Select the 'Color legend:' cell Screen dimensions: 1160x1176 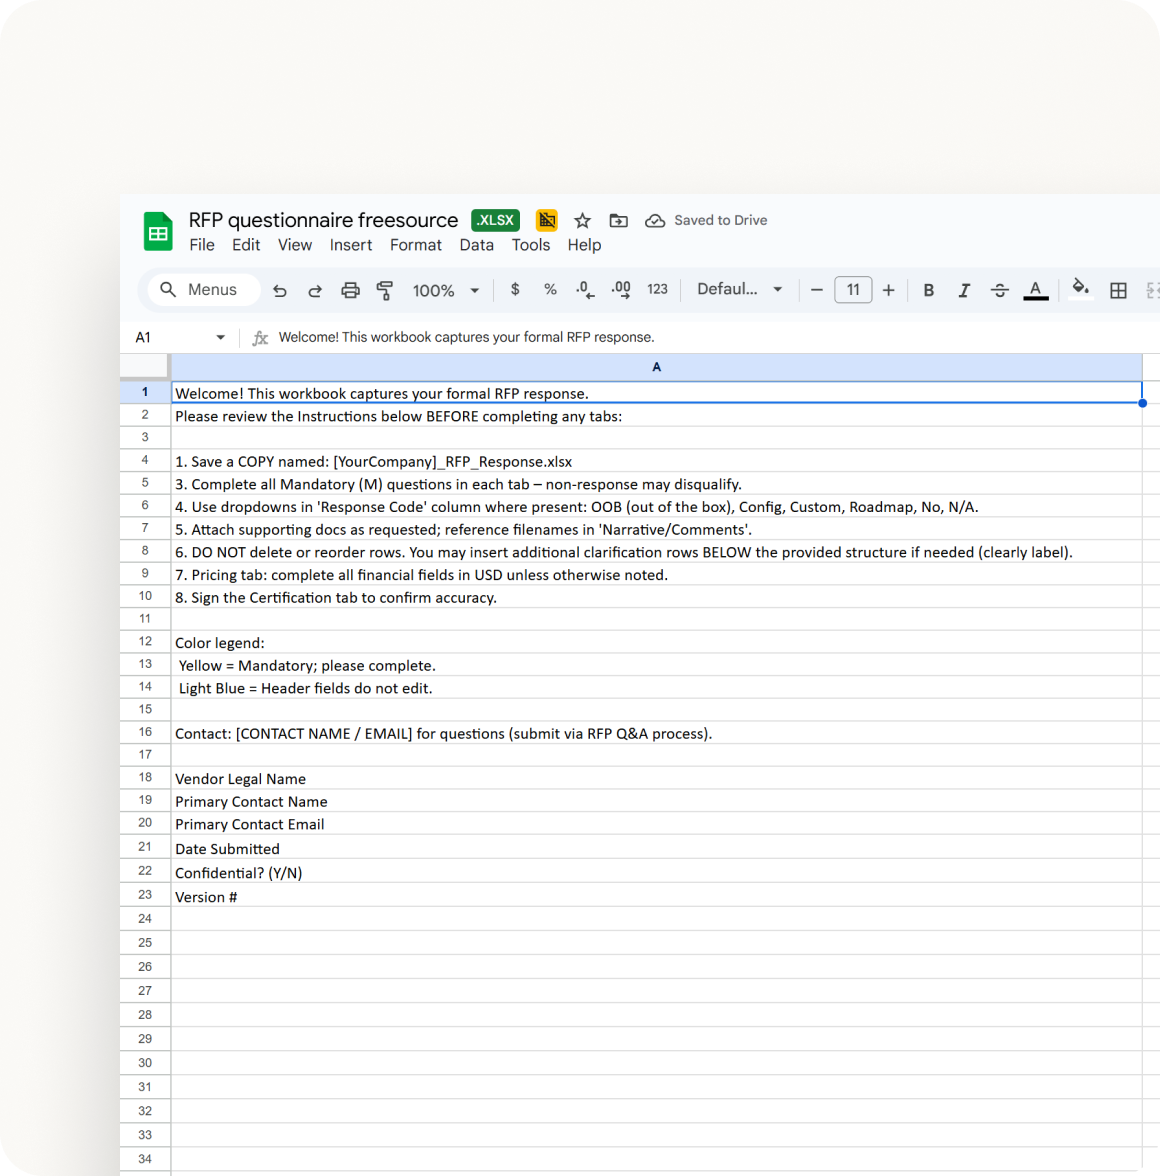(656, 643)
